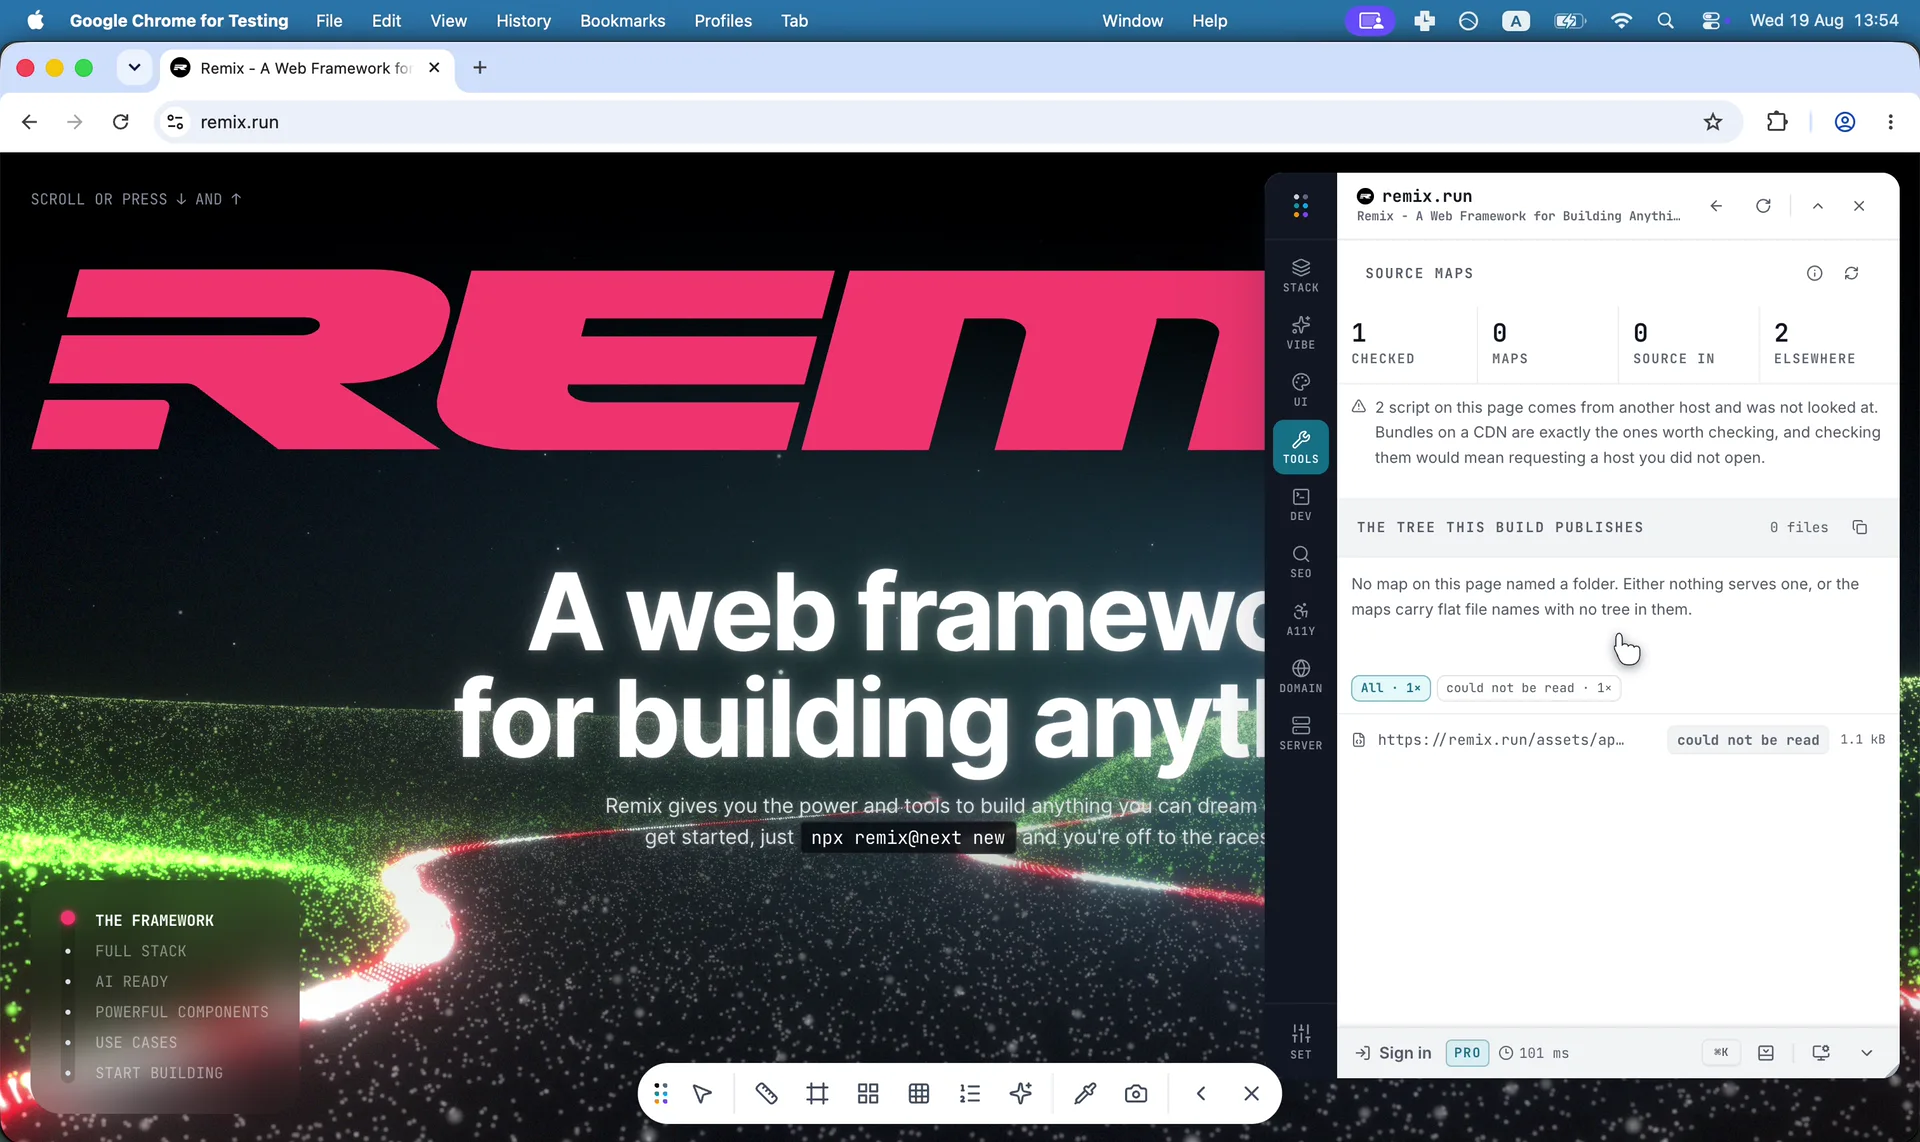
Task: Toggle the 'All · 1×' filter chip
Action: click(1390, 688)
